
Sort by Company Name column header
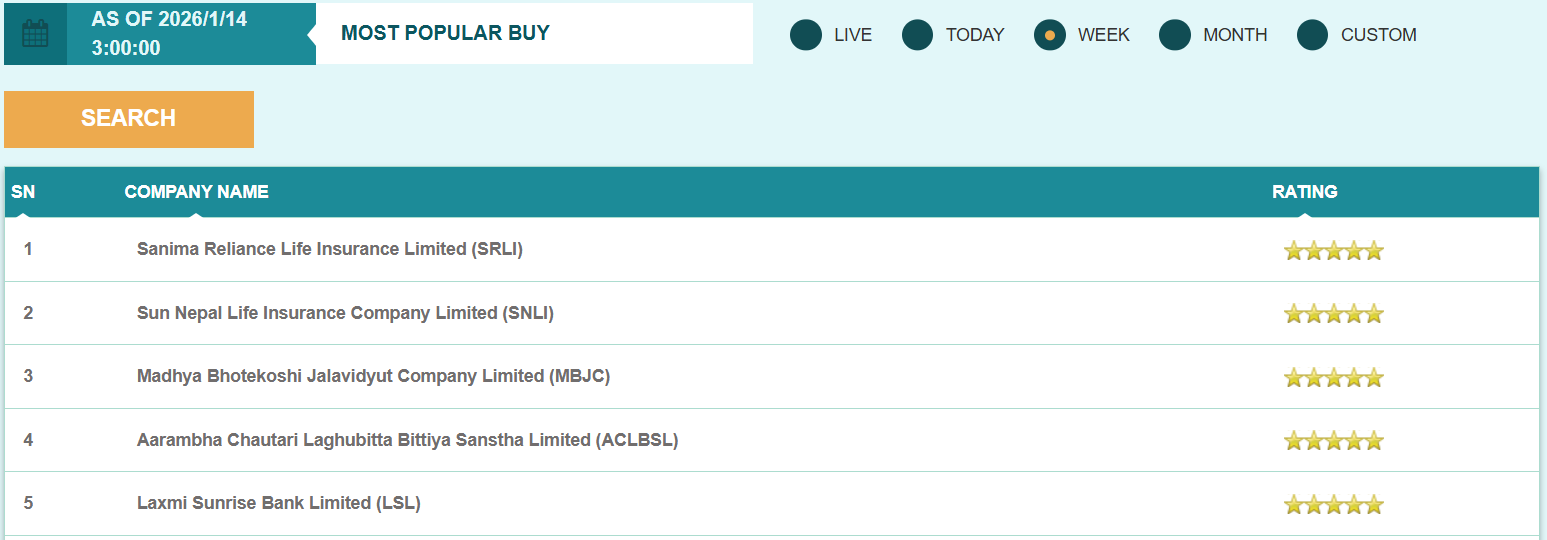coord(196,192)
